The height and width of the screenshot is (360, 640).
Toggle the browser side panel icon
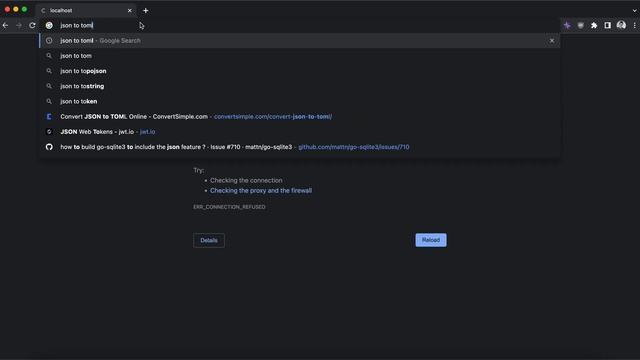607,25
